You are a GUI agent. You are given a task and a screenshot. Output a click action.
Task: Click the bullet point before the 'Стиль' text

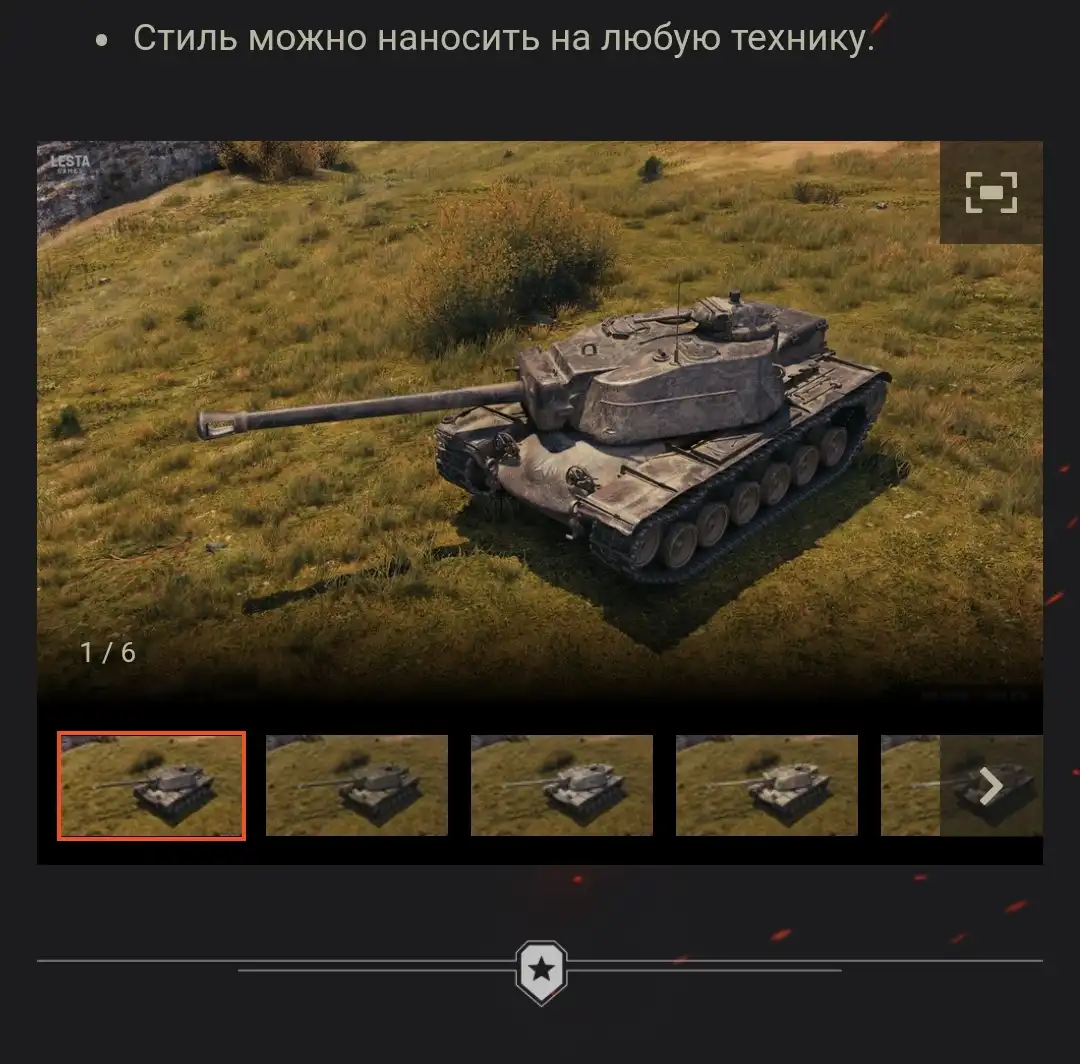(102, 41)
